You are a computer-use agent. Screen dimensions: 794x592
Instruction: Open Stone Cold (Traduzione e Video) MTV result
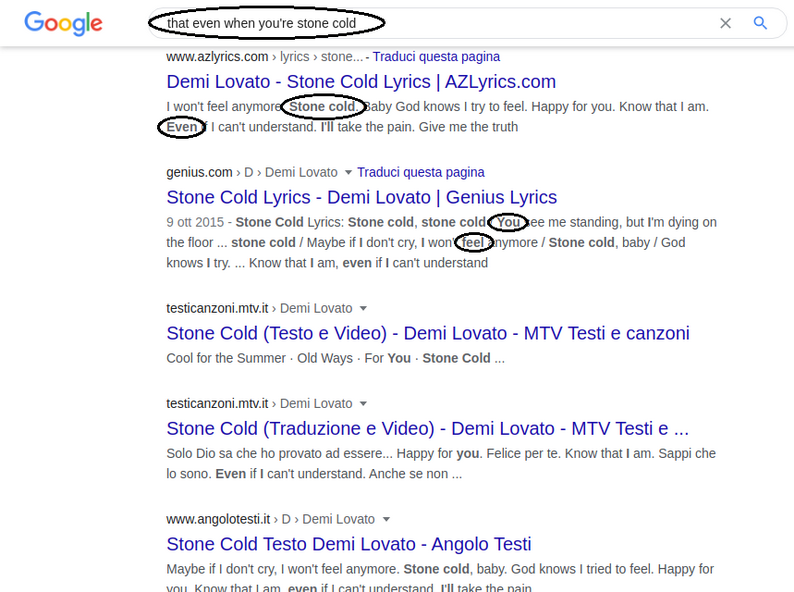[427, 428]
